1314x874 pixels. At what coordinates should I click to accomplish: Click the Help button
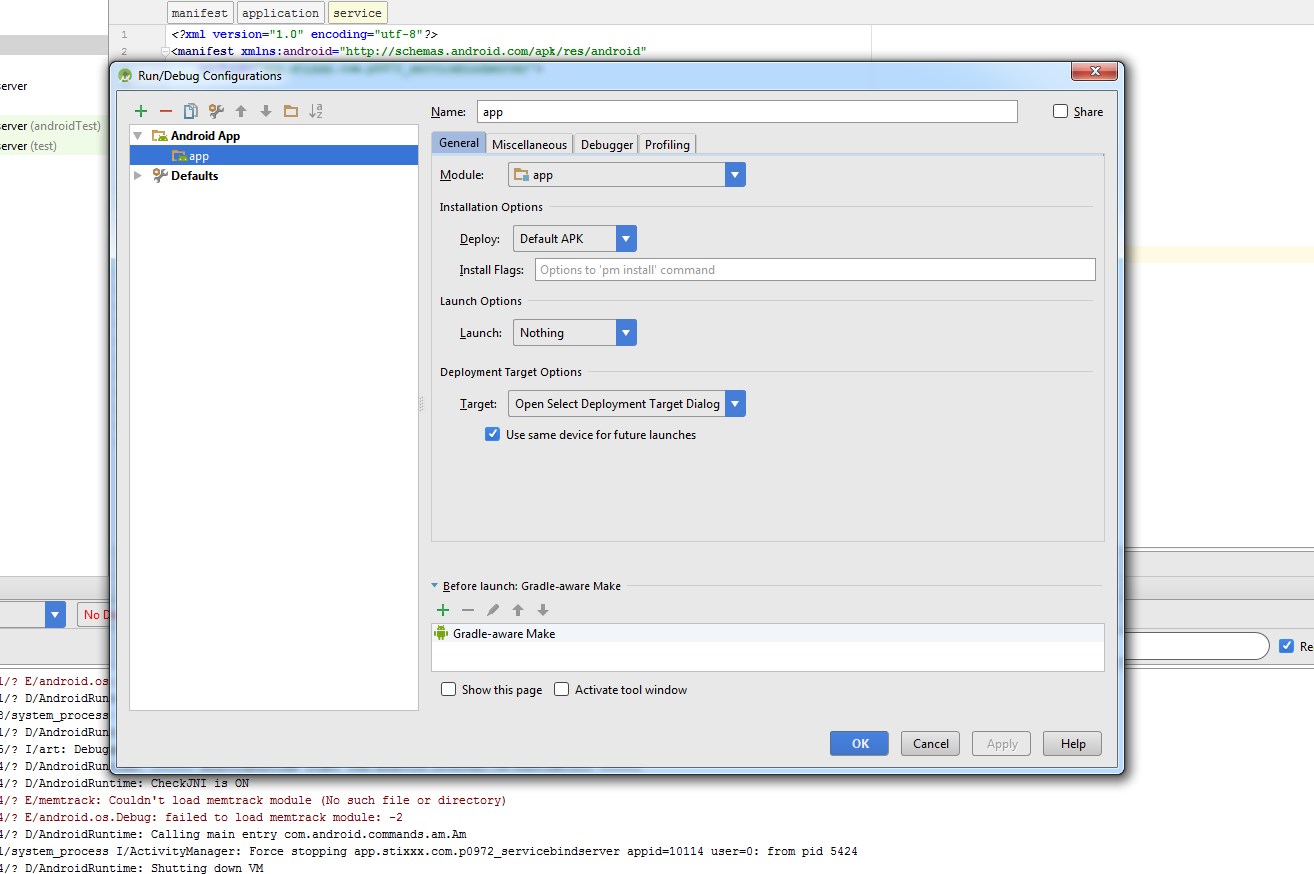(1073, 743)
